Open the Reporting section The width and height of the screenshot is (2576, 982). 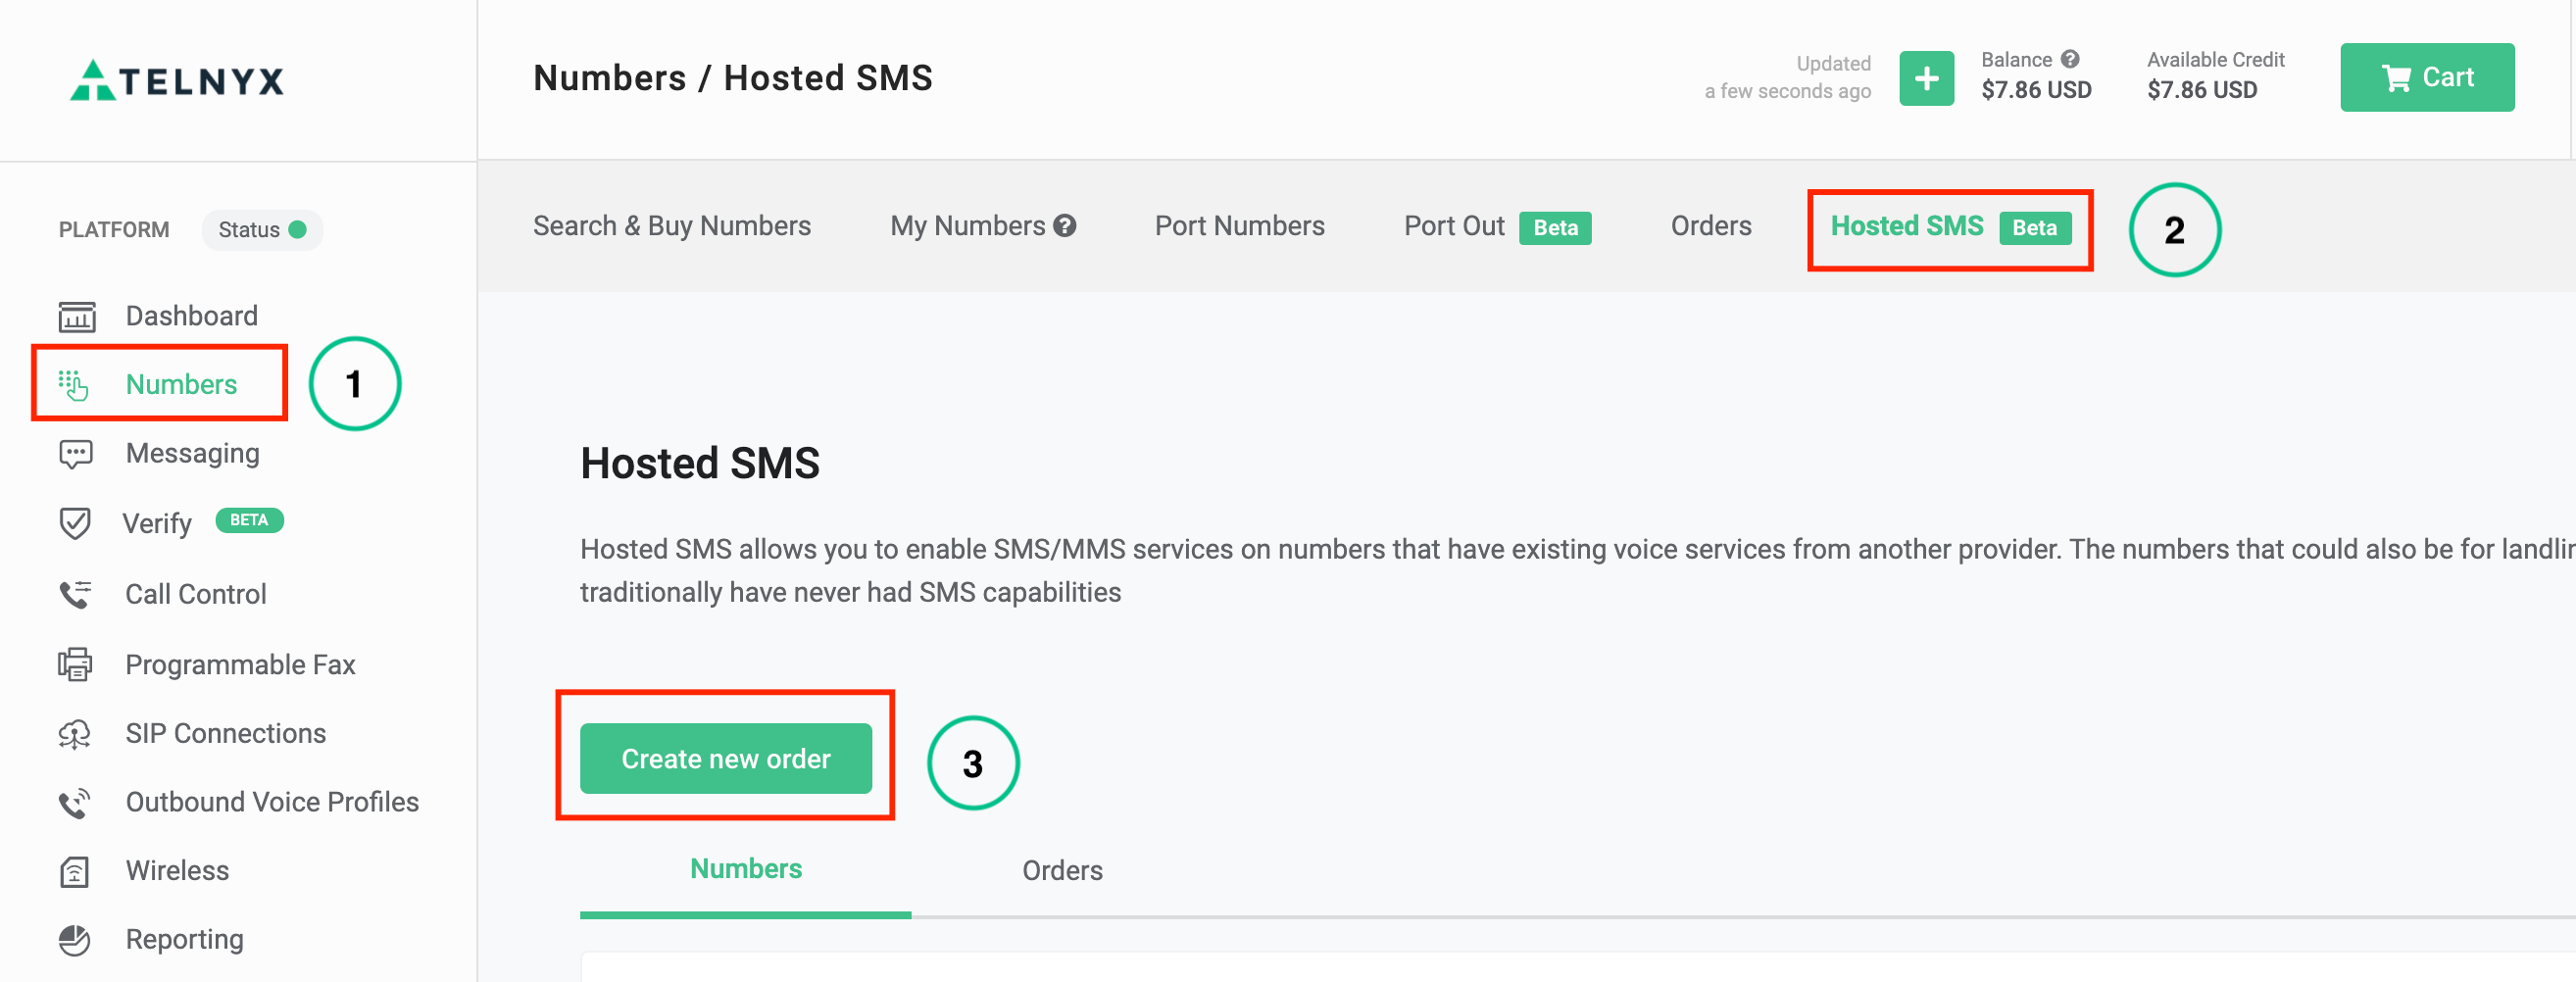[184, 938]
